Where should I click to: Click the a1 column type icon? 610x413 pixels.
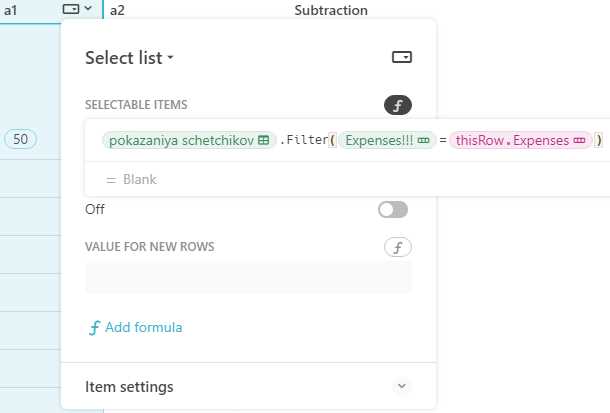point(71,9)
